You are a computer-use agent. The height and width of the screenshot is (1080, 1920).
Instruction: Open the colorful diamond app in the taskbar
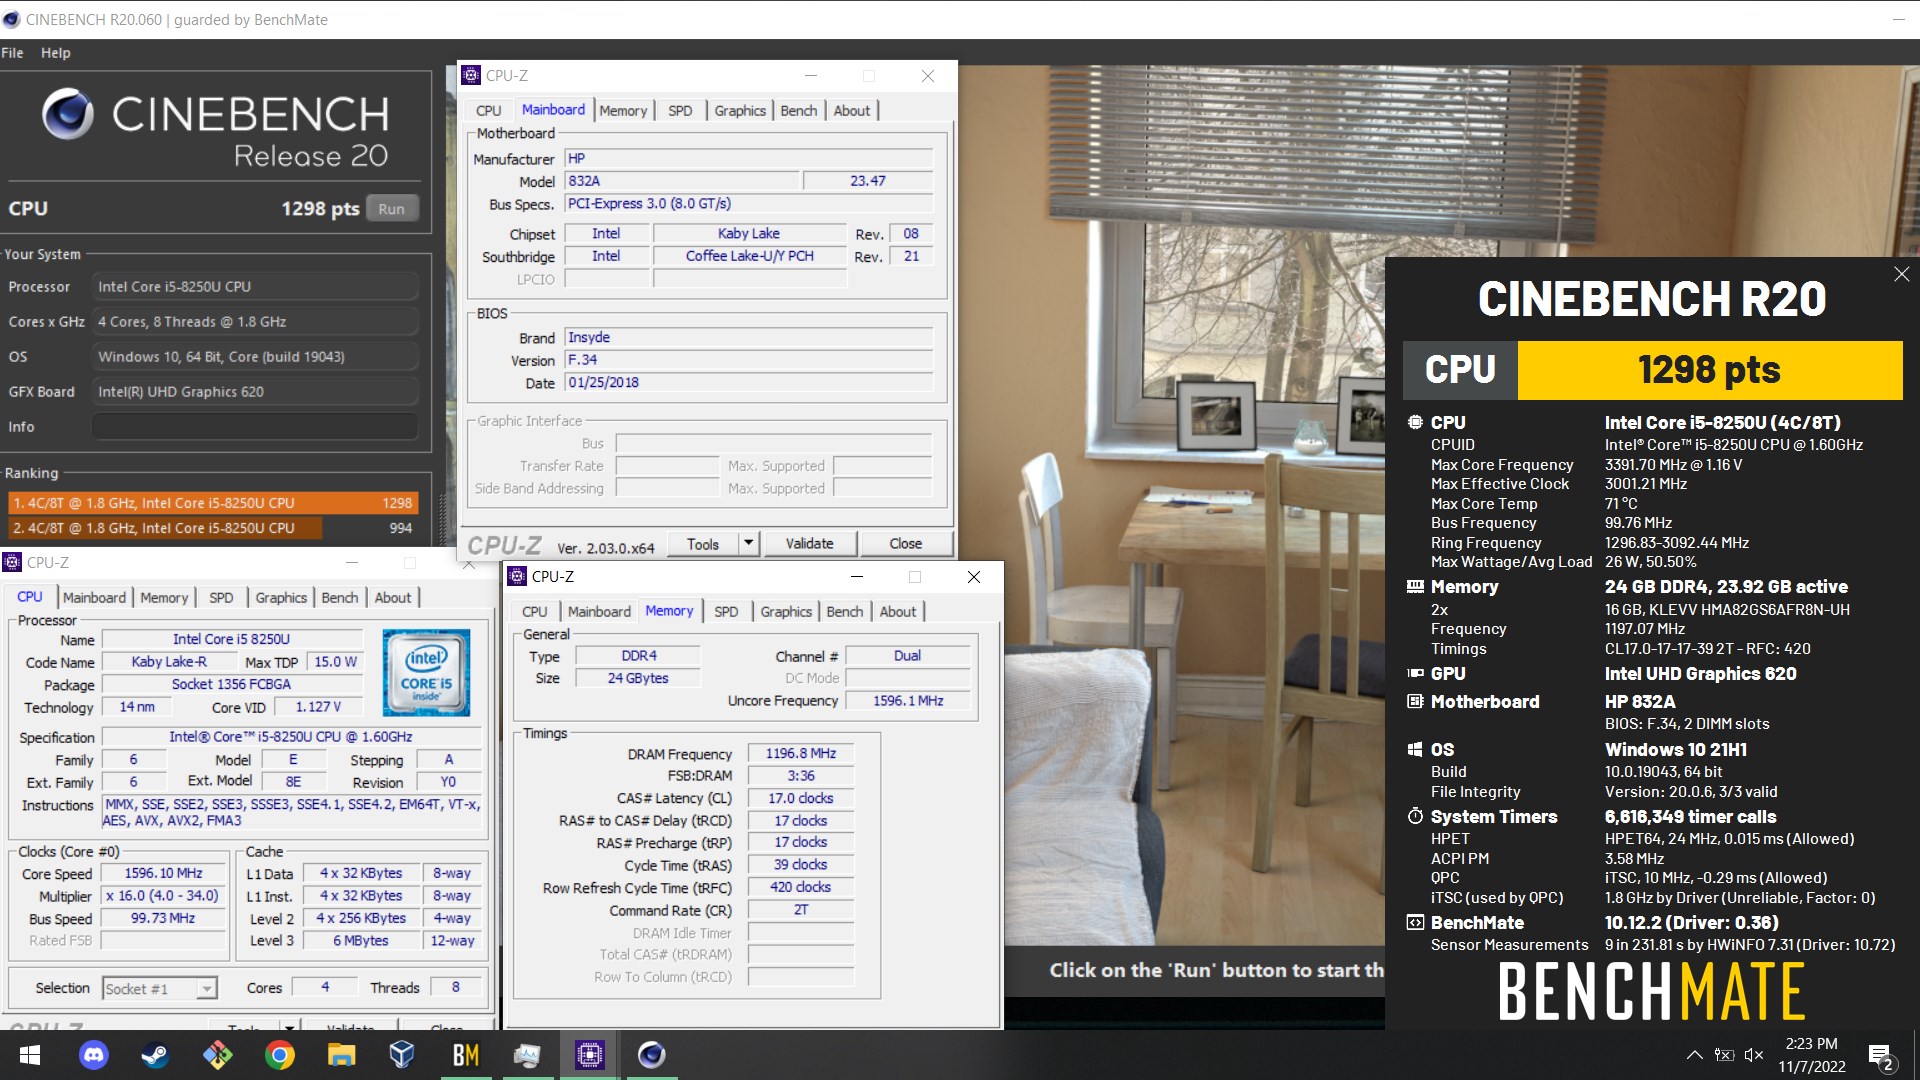click(217, 1055)
